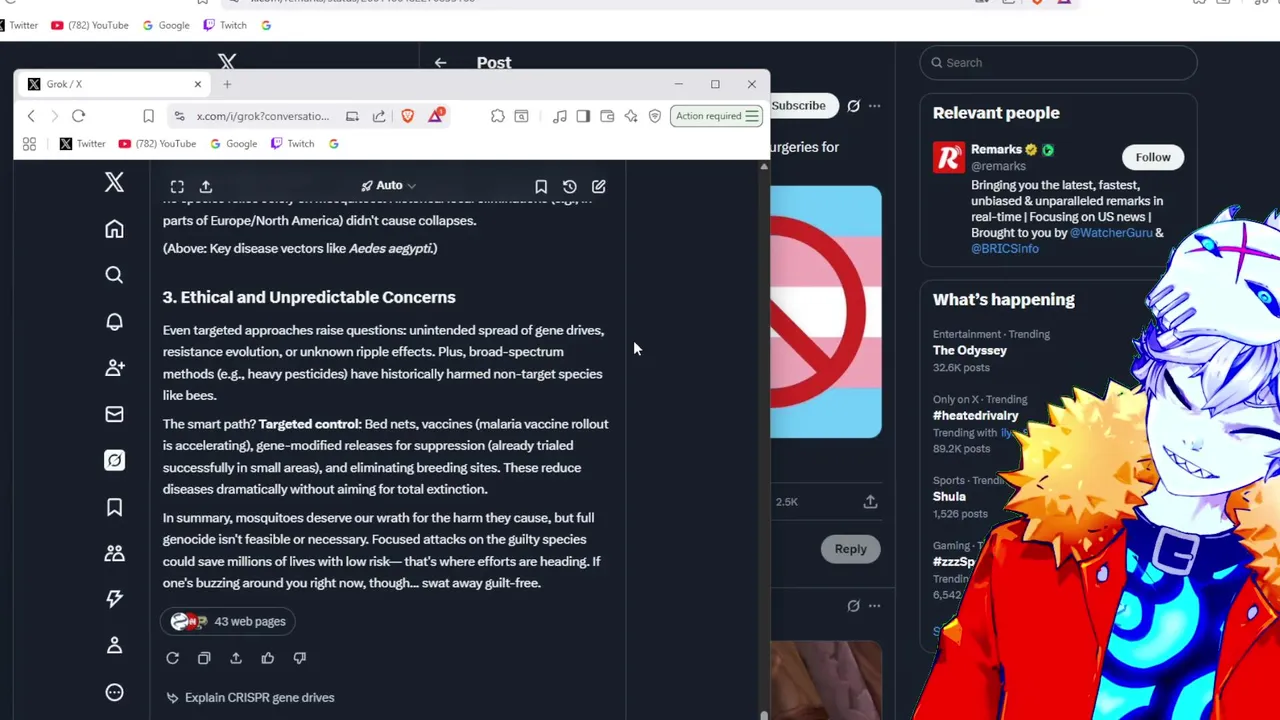Open Twitter bookmark in front window
The height and width of the screenshot is (720, 1280).
82,144
